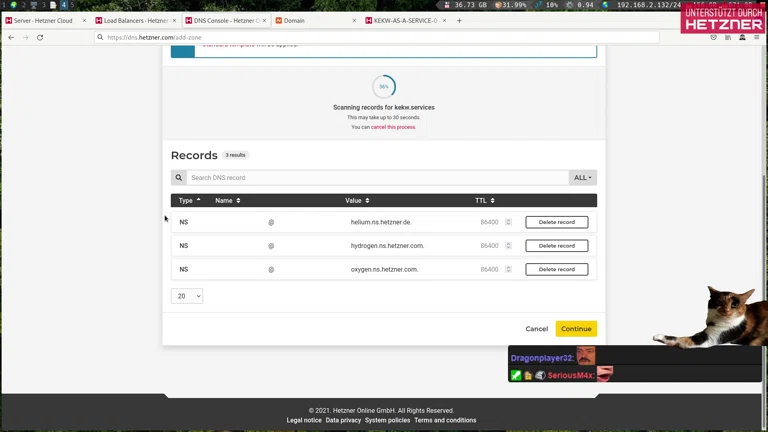
Task: Close the DNS Console tab
Action: tap(264, 21)
